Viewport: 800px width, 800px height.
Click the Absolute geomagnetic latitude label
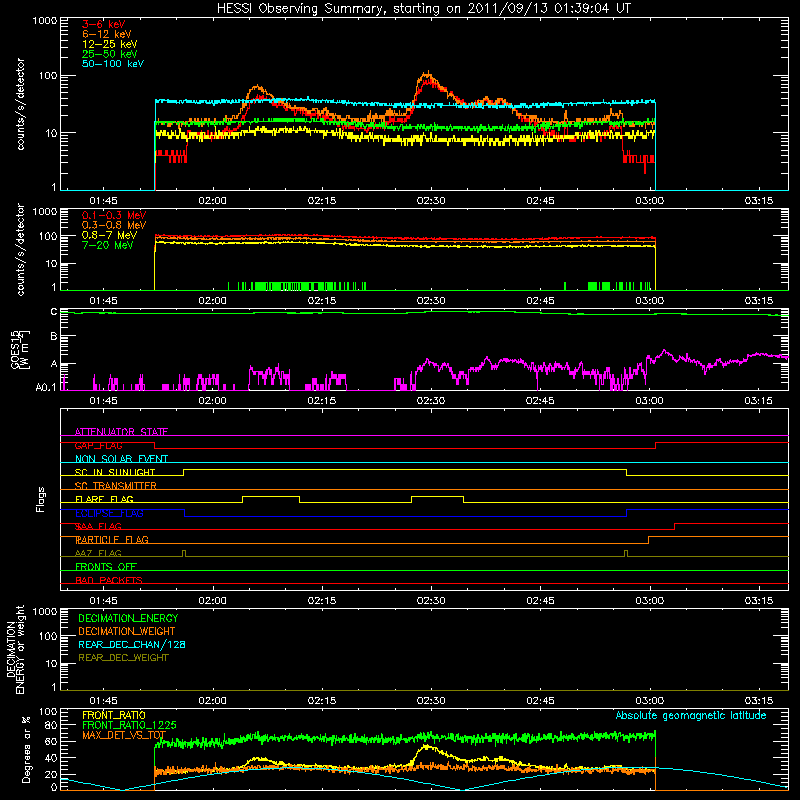pyautogui.click(x=691, y=715)
